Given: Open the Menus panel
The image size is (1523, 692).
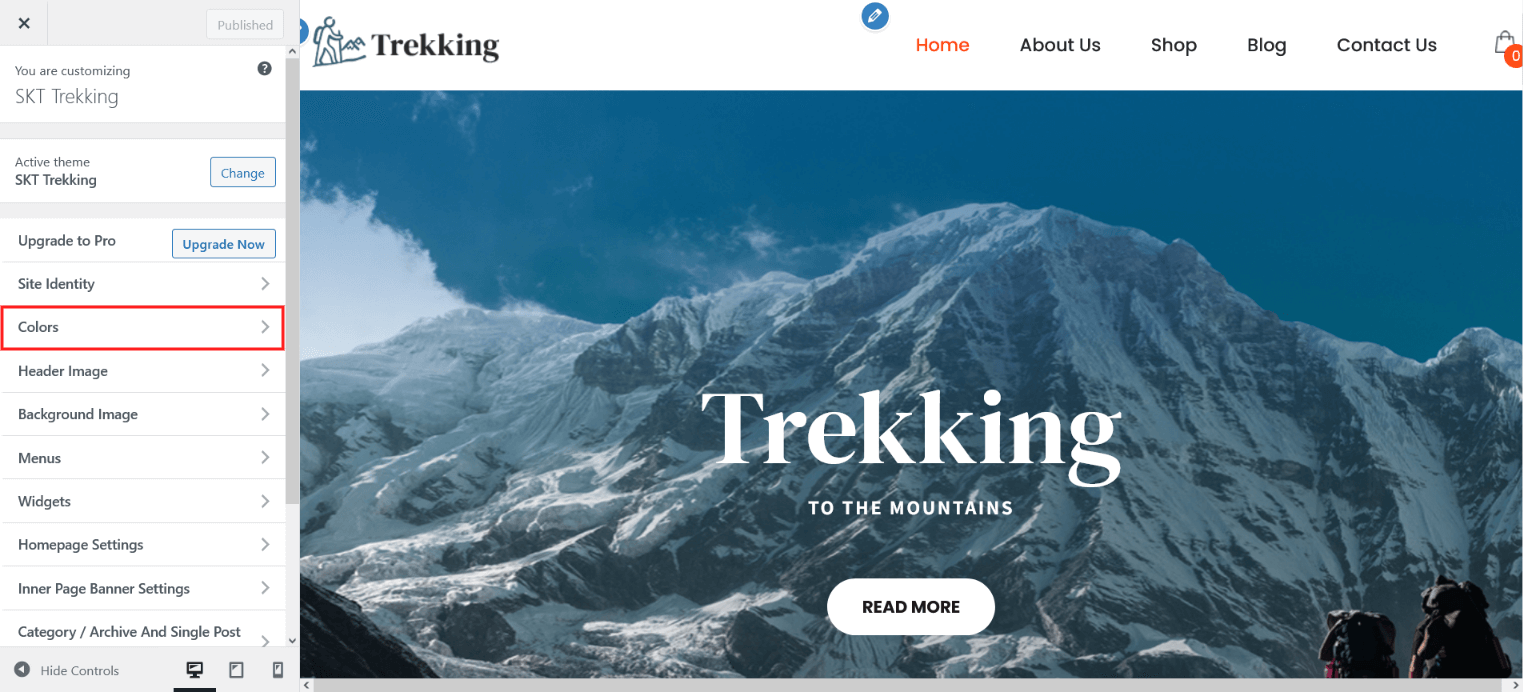Looking at the screenshot, I should tap(143, 458).
